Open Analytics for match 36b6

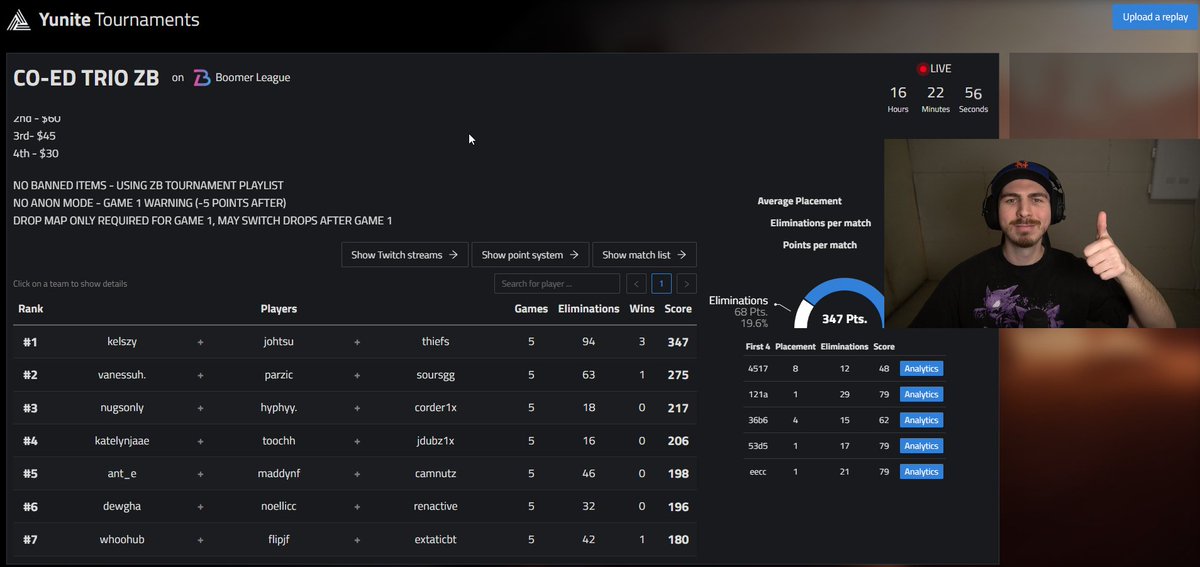pyautogui.click(x=921, y=420)
